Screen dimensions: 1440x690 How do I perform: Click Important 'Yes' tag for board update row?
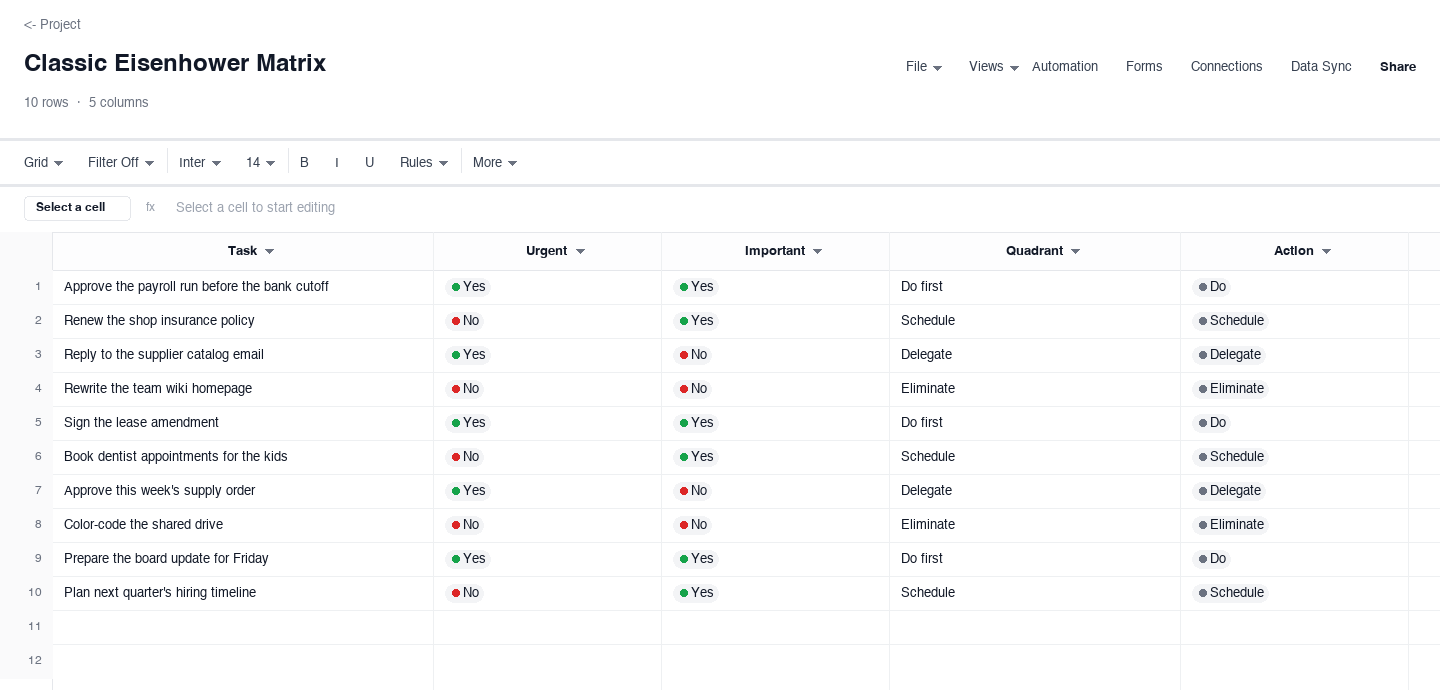pos(696,559)
